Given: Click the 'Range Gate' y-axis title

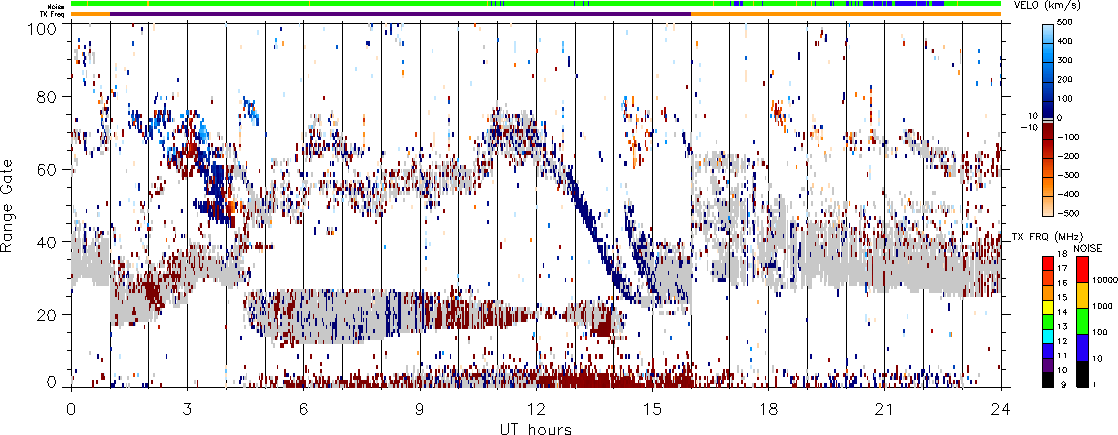Looking at the screenshot, I should (9, 205).
